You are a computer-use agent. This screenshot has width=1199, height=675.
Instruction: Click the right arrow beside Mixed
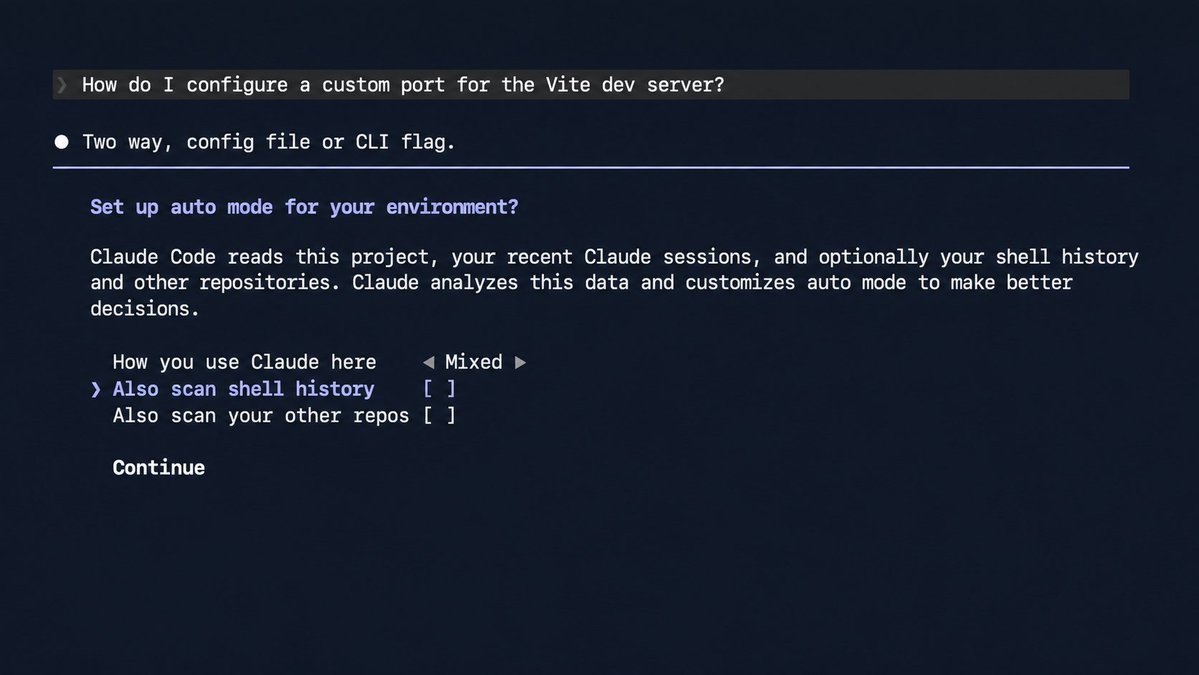tap(520, 362)
